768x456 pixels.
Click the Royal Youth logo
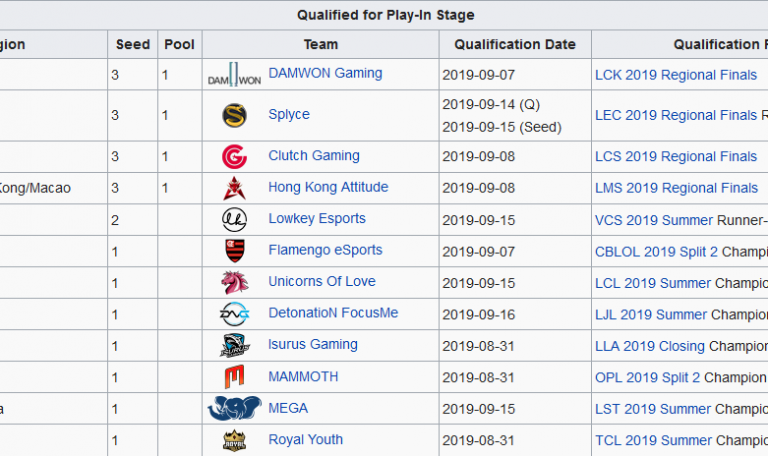coord(234,440)
